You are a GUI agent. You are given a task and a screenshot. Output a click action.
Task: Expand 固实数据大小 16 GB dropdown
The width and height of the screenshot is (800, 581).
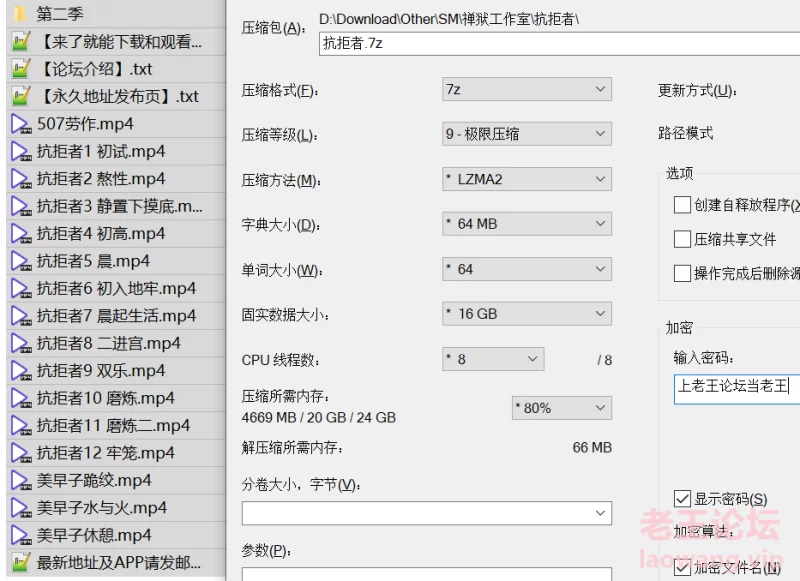527,314
